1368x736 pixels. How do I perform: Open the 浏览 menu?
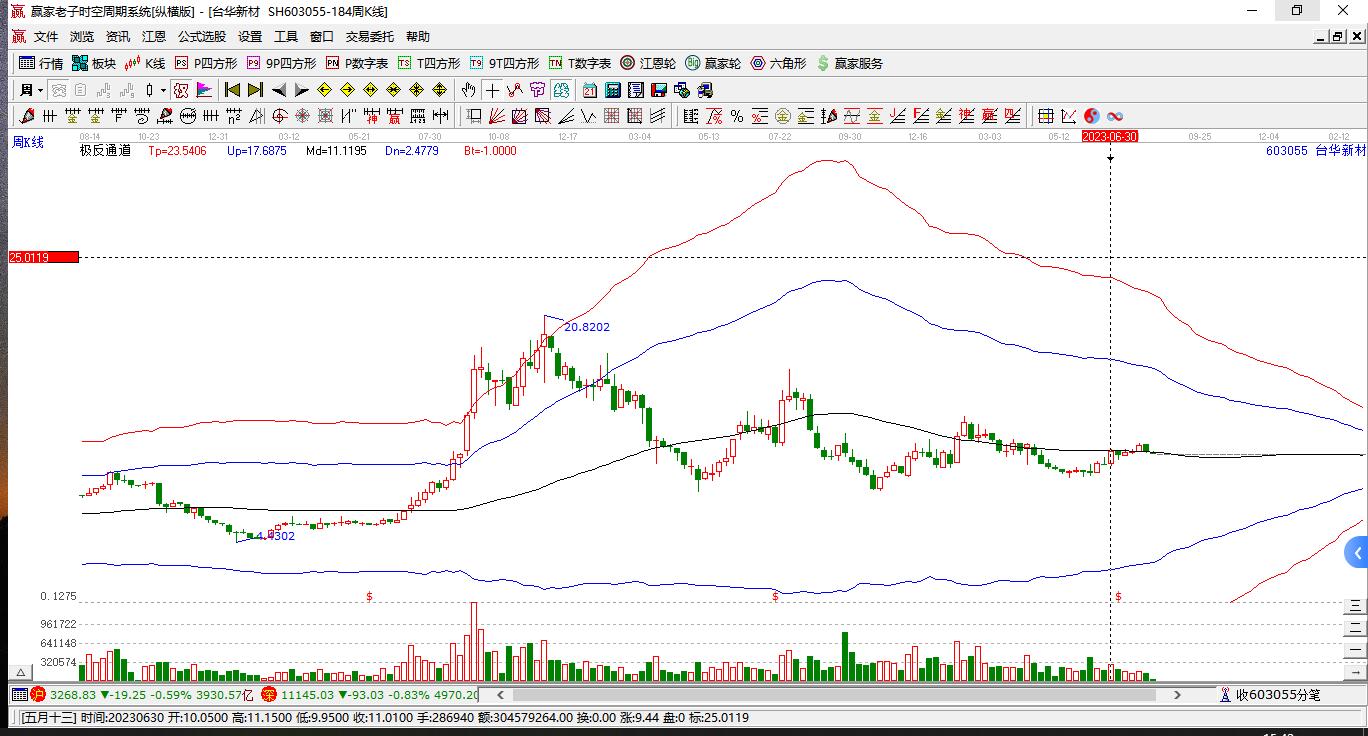coord(82,37)
